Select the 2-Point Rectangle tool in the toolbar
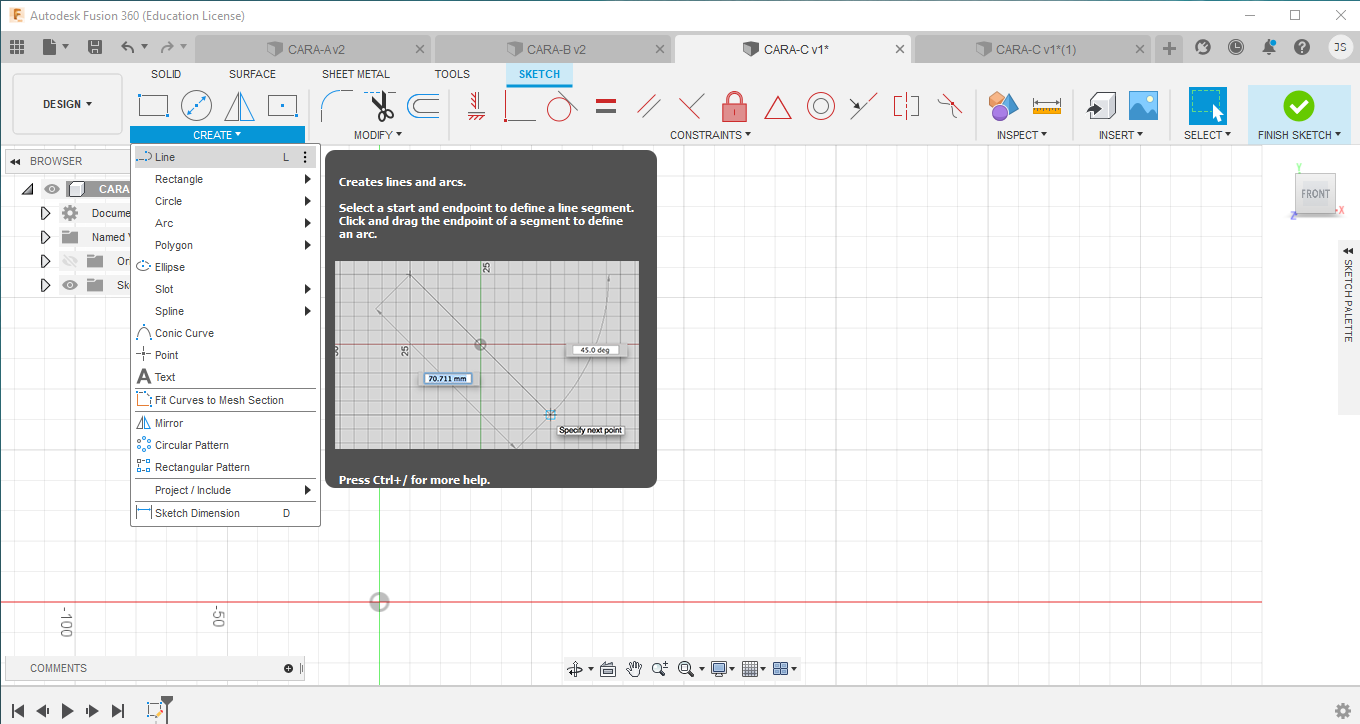 (153, 105)
